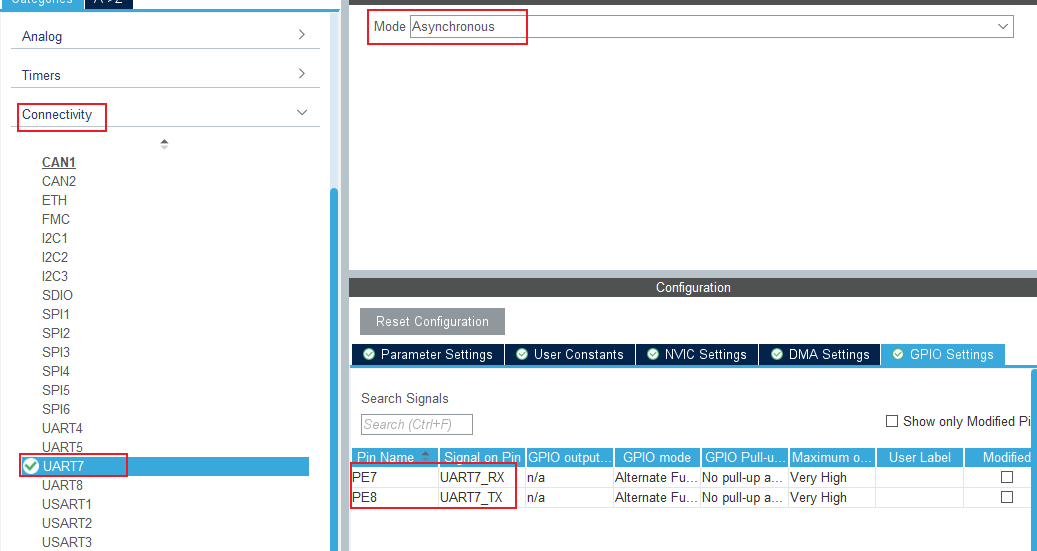Select UART5 peripheral
The width and height of the screenshot is (1037, 551).
click(62, 447)
